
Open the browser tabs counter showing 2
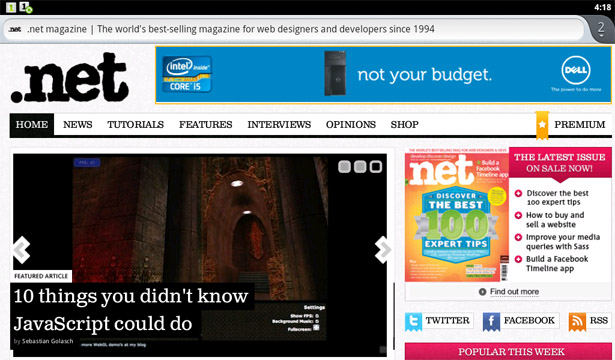point(601,28)
